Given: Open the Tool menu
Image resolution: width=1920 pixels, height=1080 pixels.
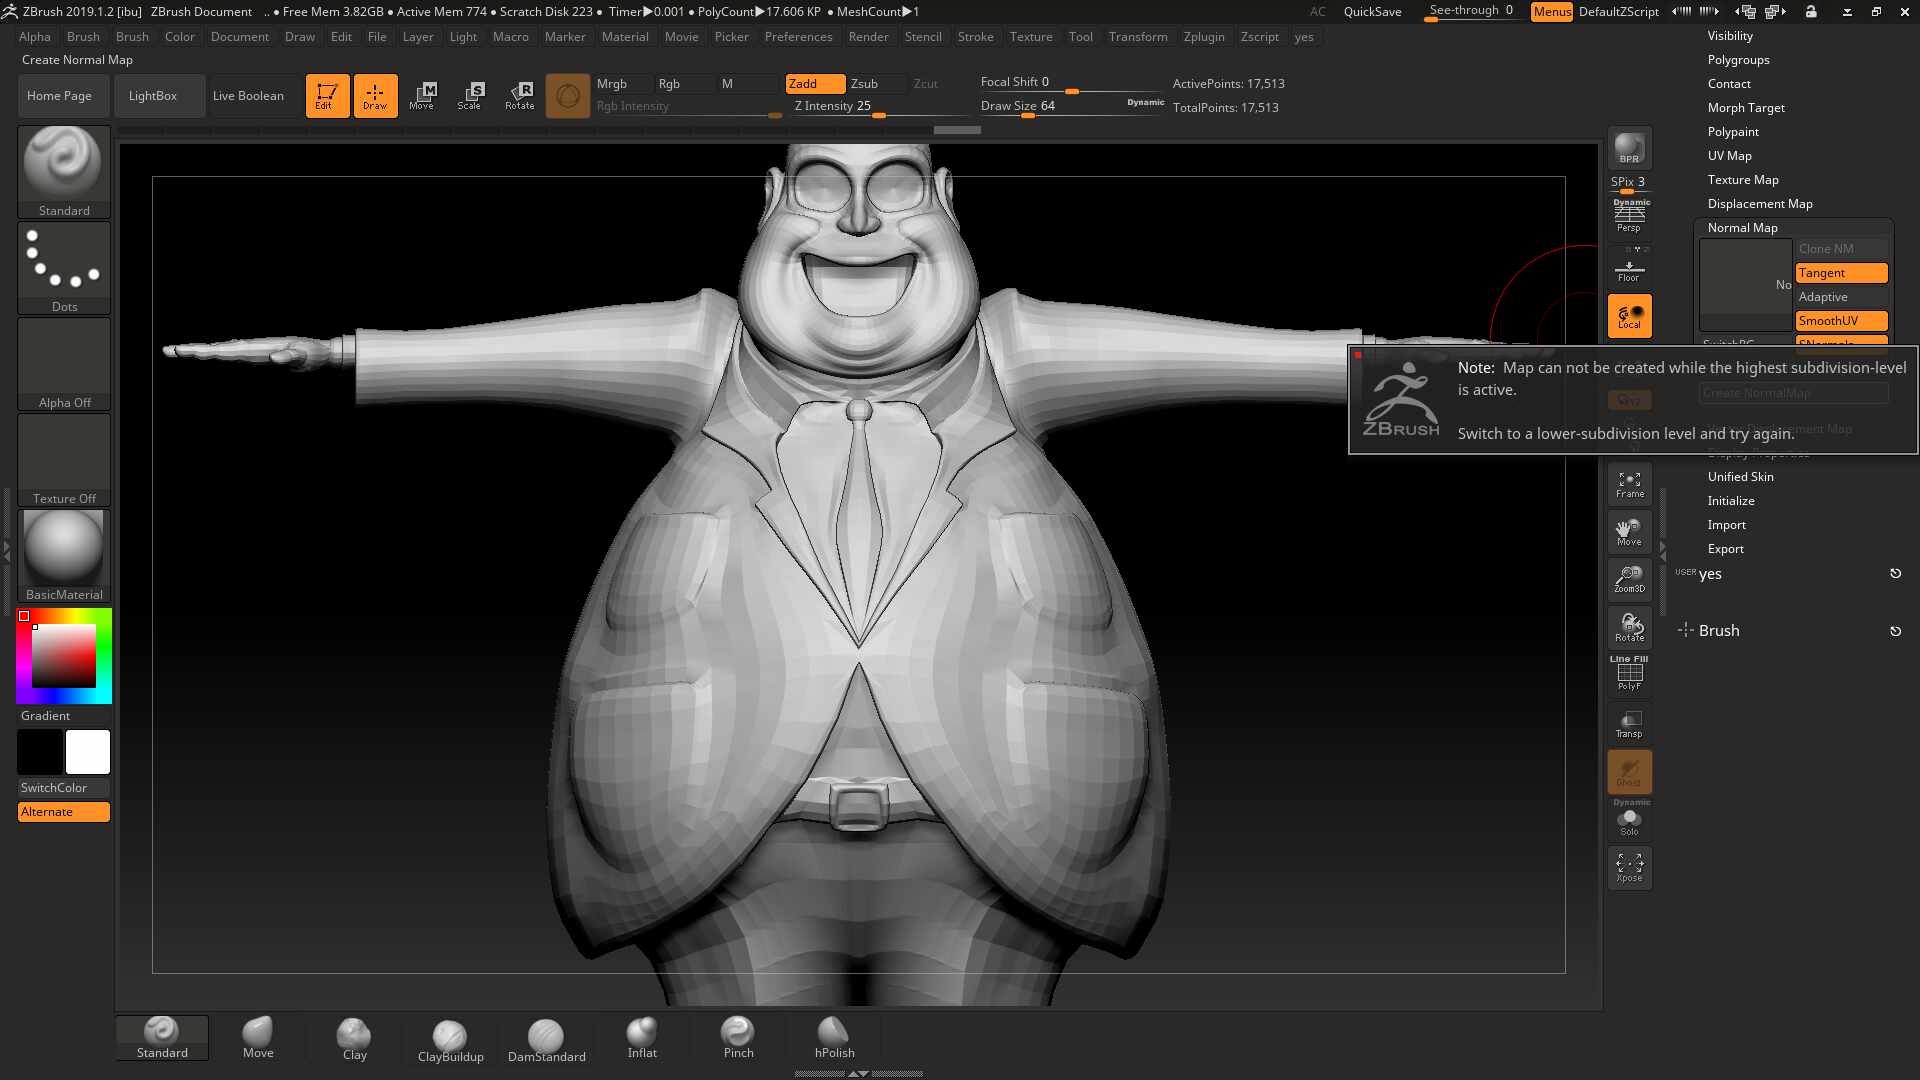Looking at the screenshot, I should 1080,37.
